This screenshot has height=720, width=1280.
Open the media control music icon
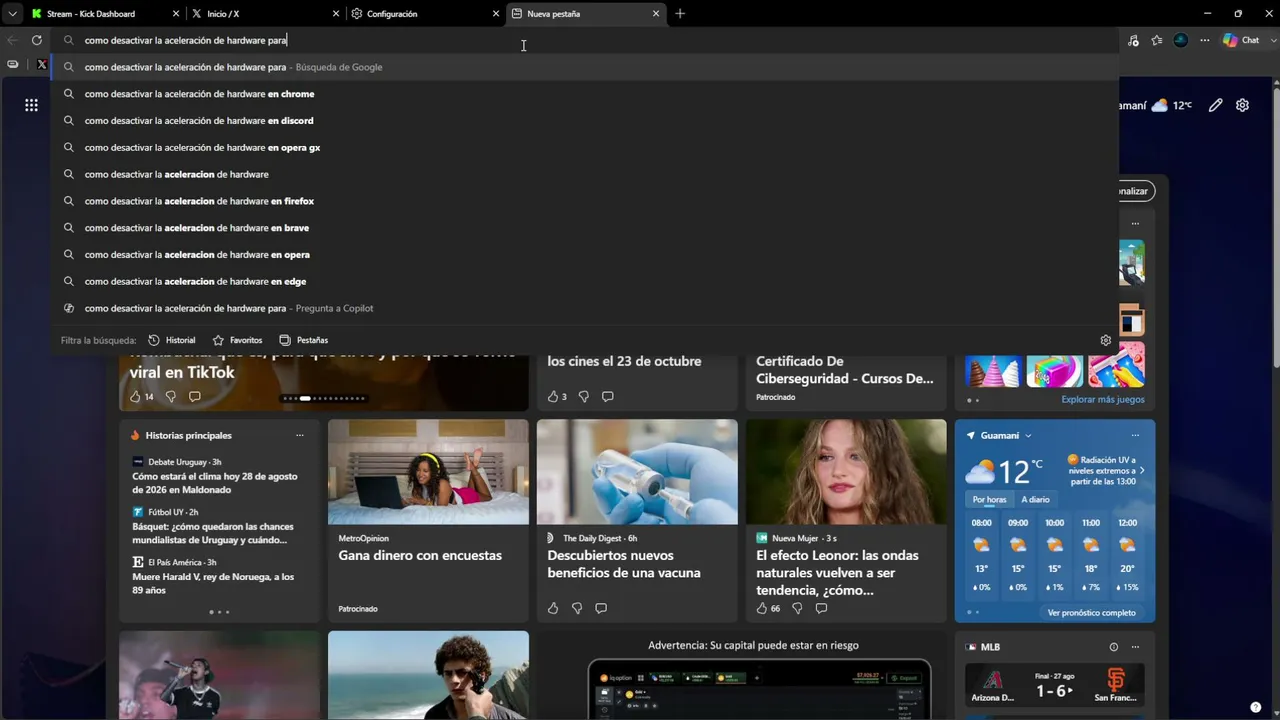[1133, 40]
